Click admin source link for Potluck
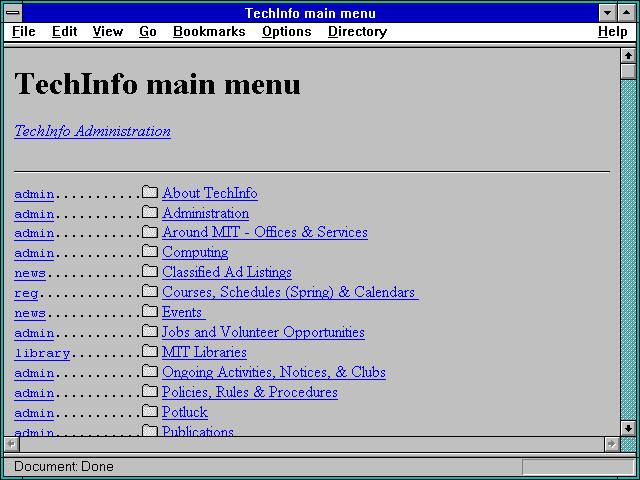The height and width of the screenshot is (480, 640). [x=34, y=413]
